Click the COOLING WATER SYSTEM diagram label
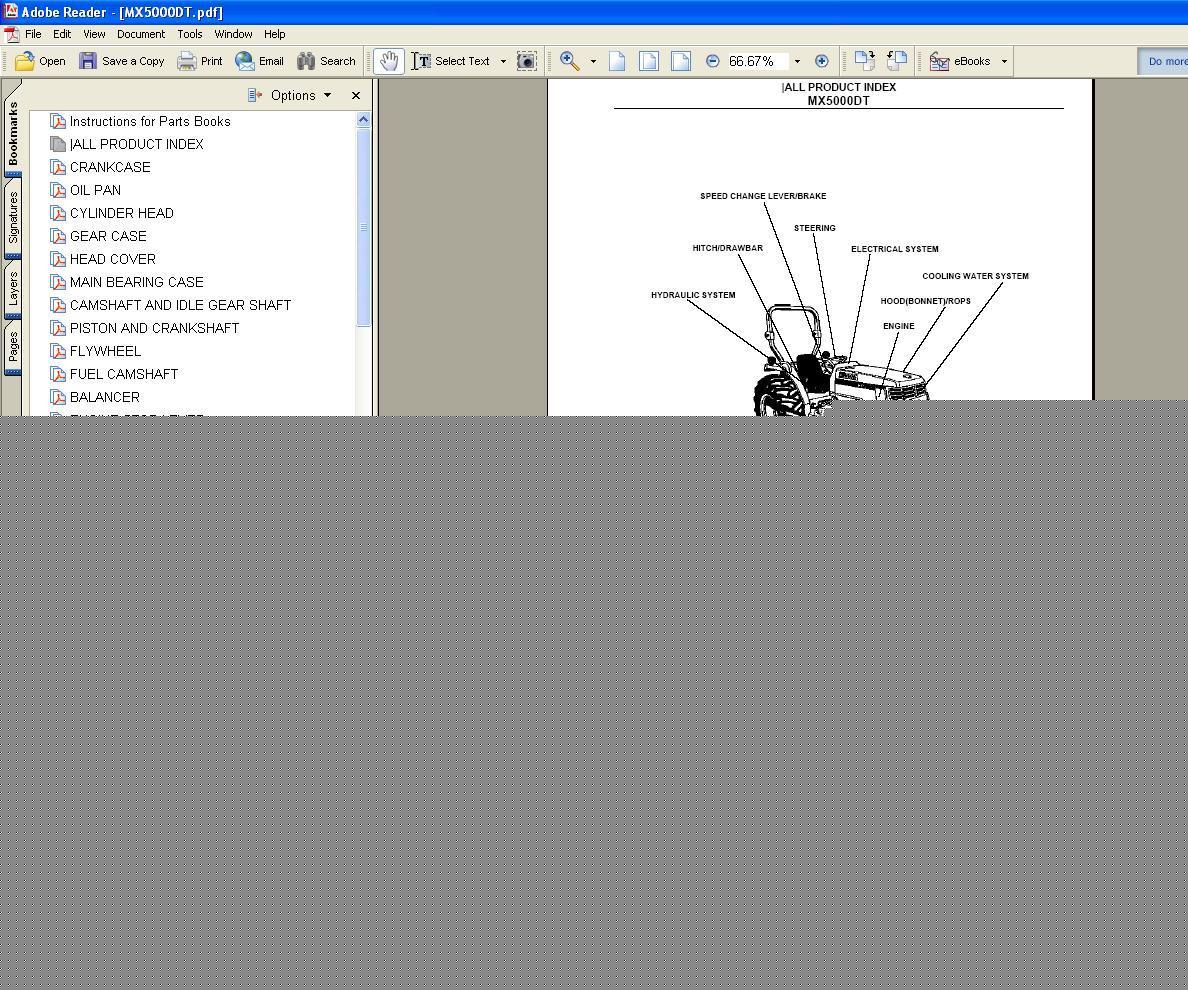 pos(975,276)
